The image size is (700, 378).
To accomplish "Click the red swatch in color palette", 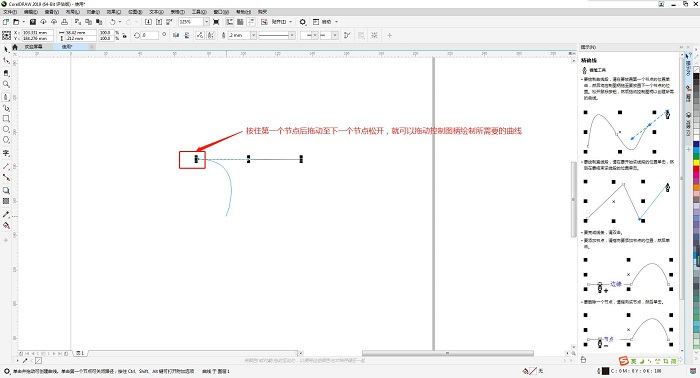I will 696,170.
